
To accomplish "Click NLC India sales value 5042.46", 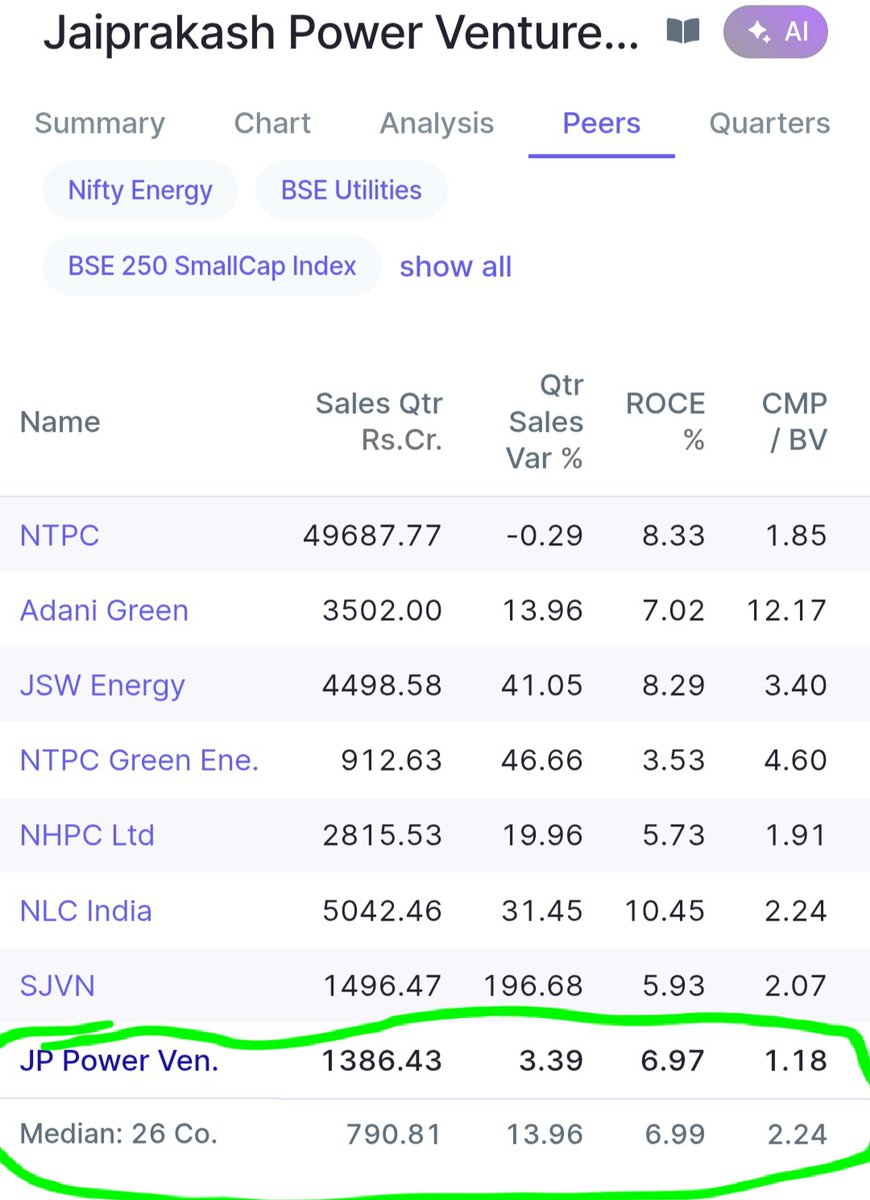I will click(382, 910).
